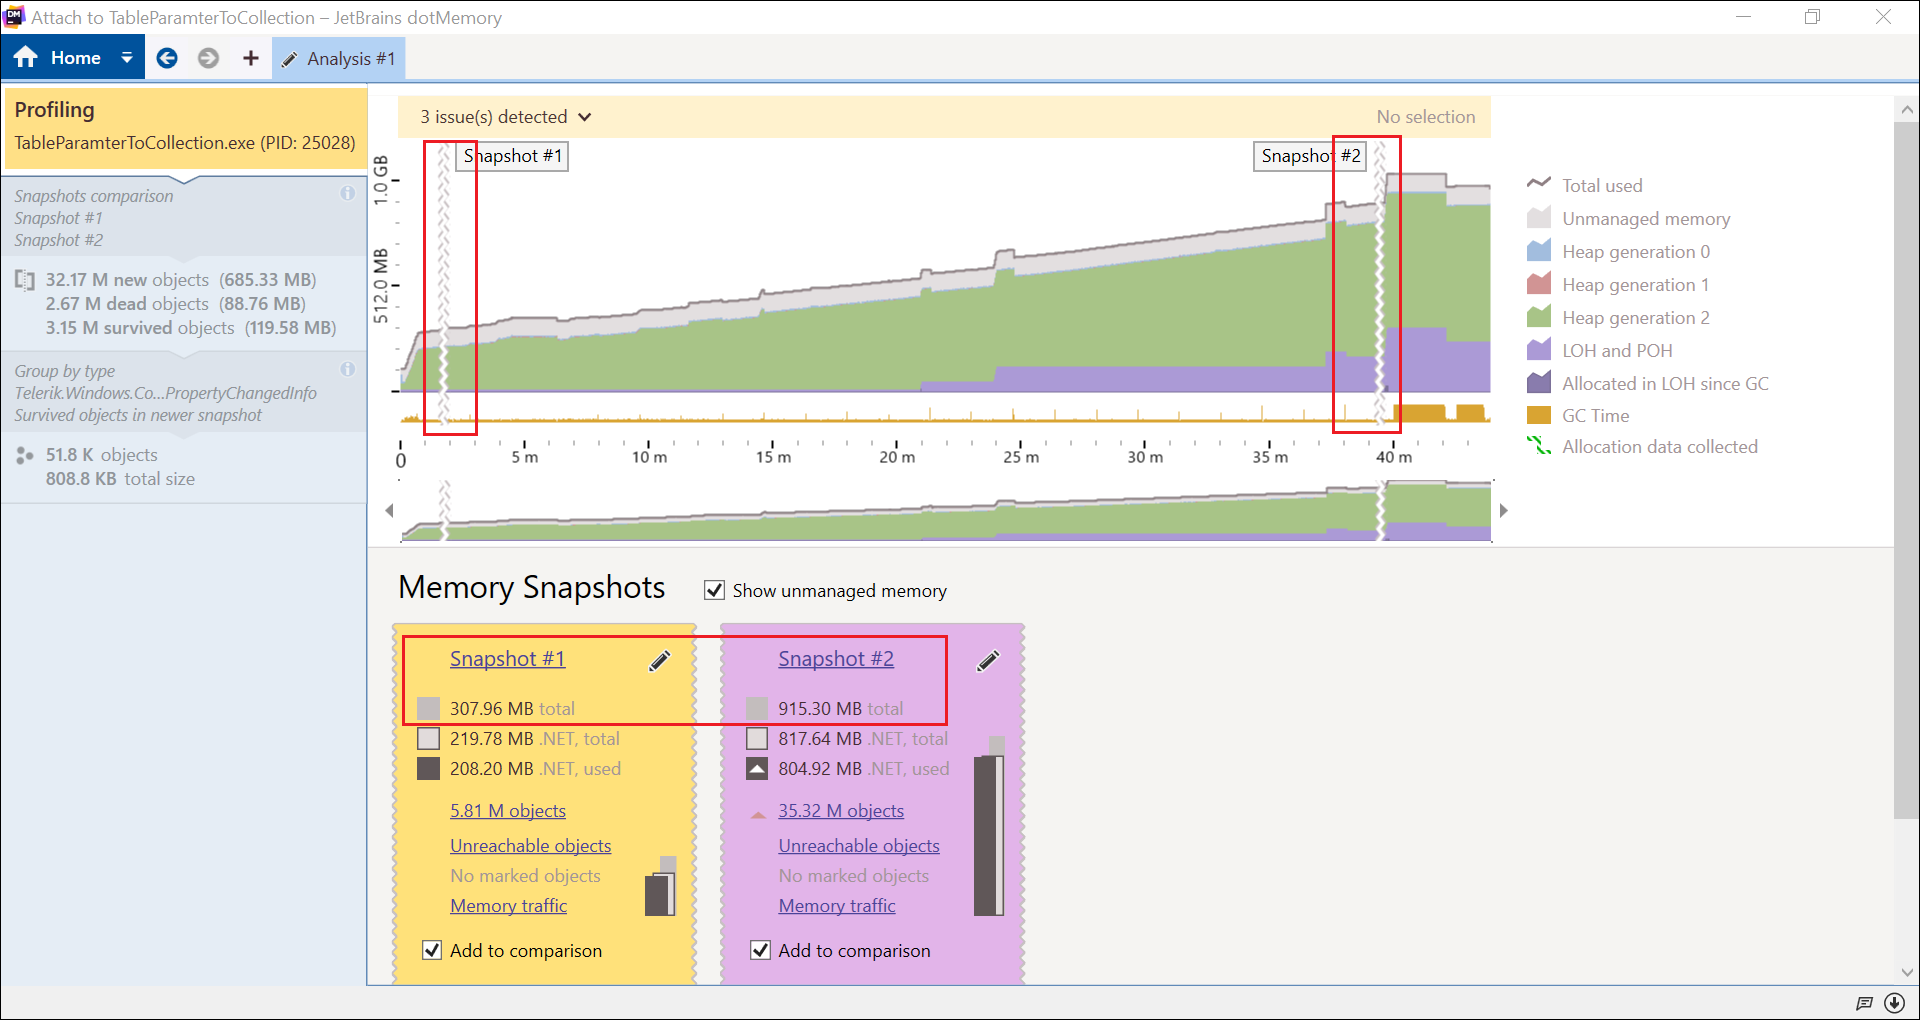The height and width of the screenshot is (1020, 1920).
Task: Click the 915.30 MB total value
Action: tap(841, 709)
